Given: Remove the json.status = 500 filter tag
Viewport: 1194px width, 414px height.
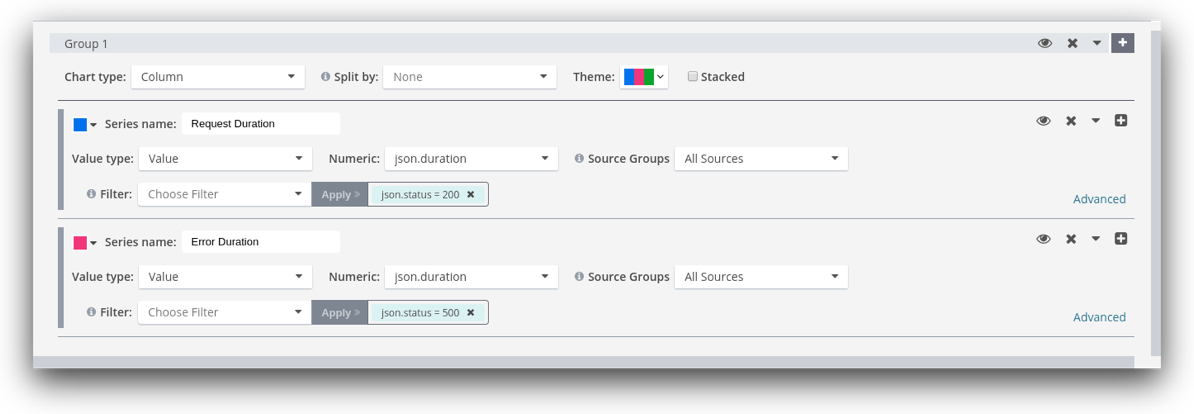Looking at the screenshot, I should tap(471, 313).
